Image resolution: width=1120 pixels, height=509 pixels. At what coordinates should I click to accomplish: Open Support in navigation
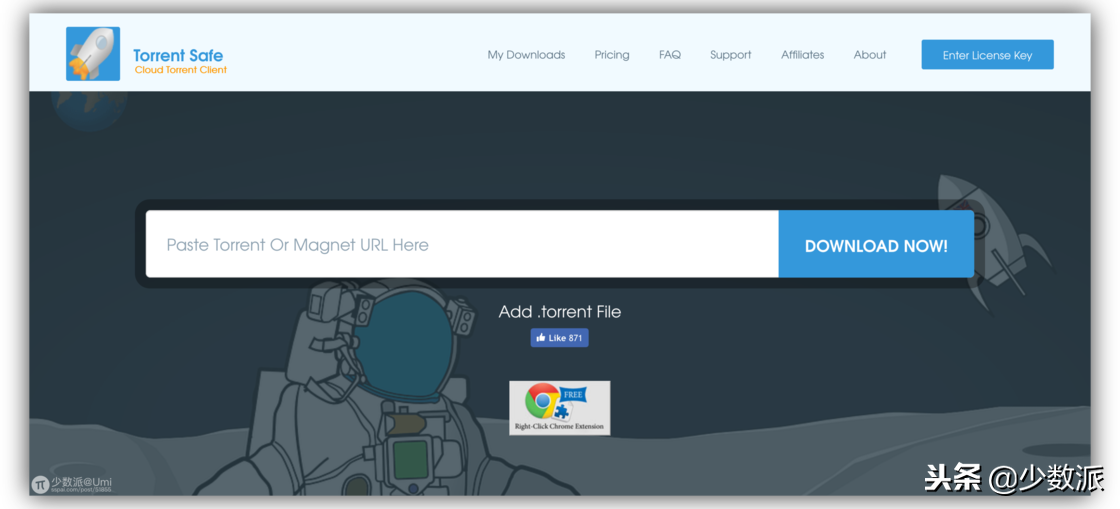[x=731, y=55]
